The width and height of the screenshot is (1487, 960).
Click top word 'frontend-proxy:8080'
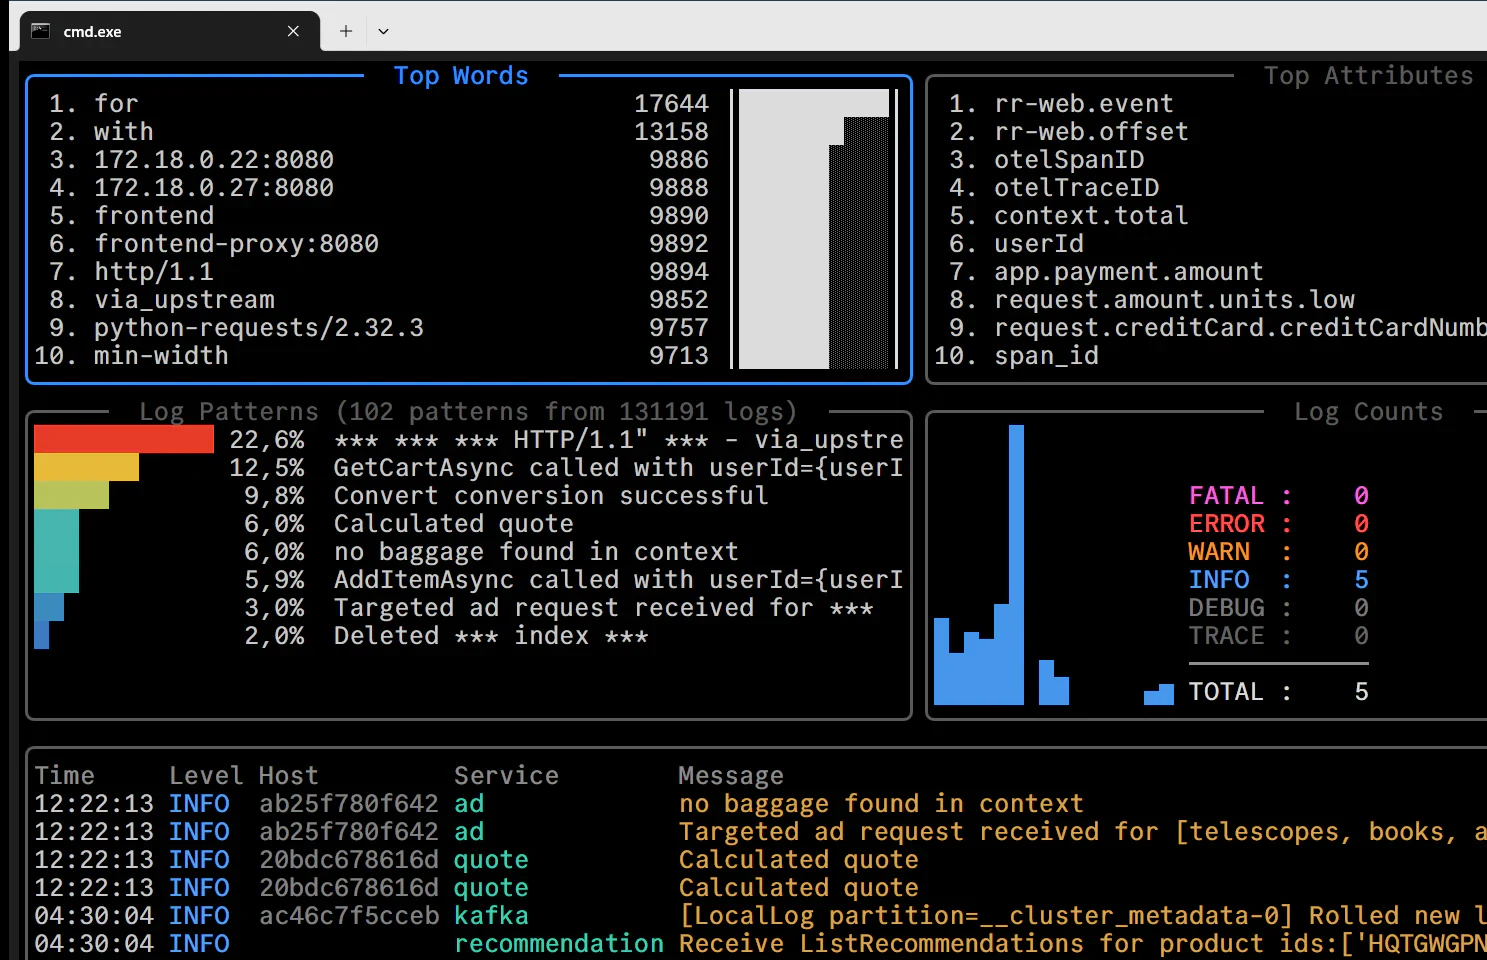click(236, 244)
